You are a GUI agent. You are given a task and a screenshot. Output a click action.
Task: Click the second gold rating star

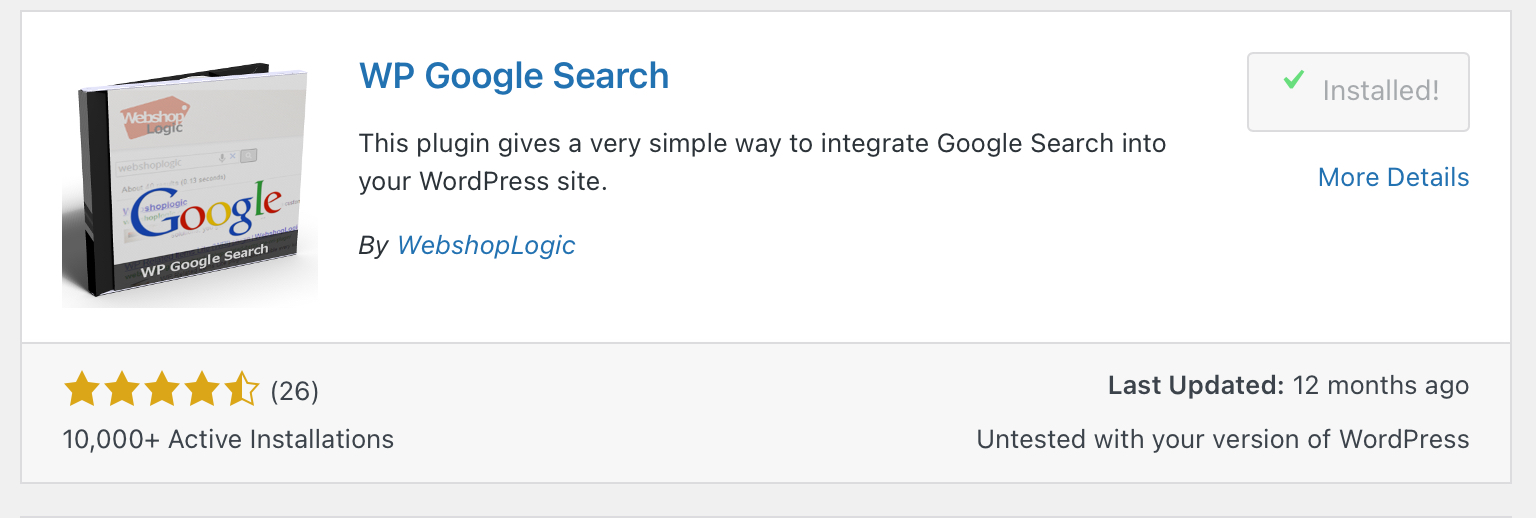[121, 390]
